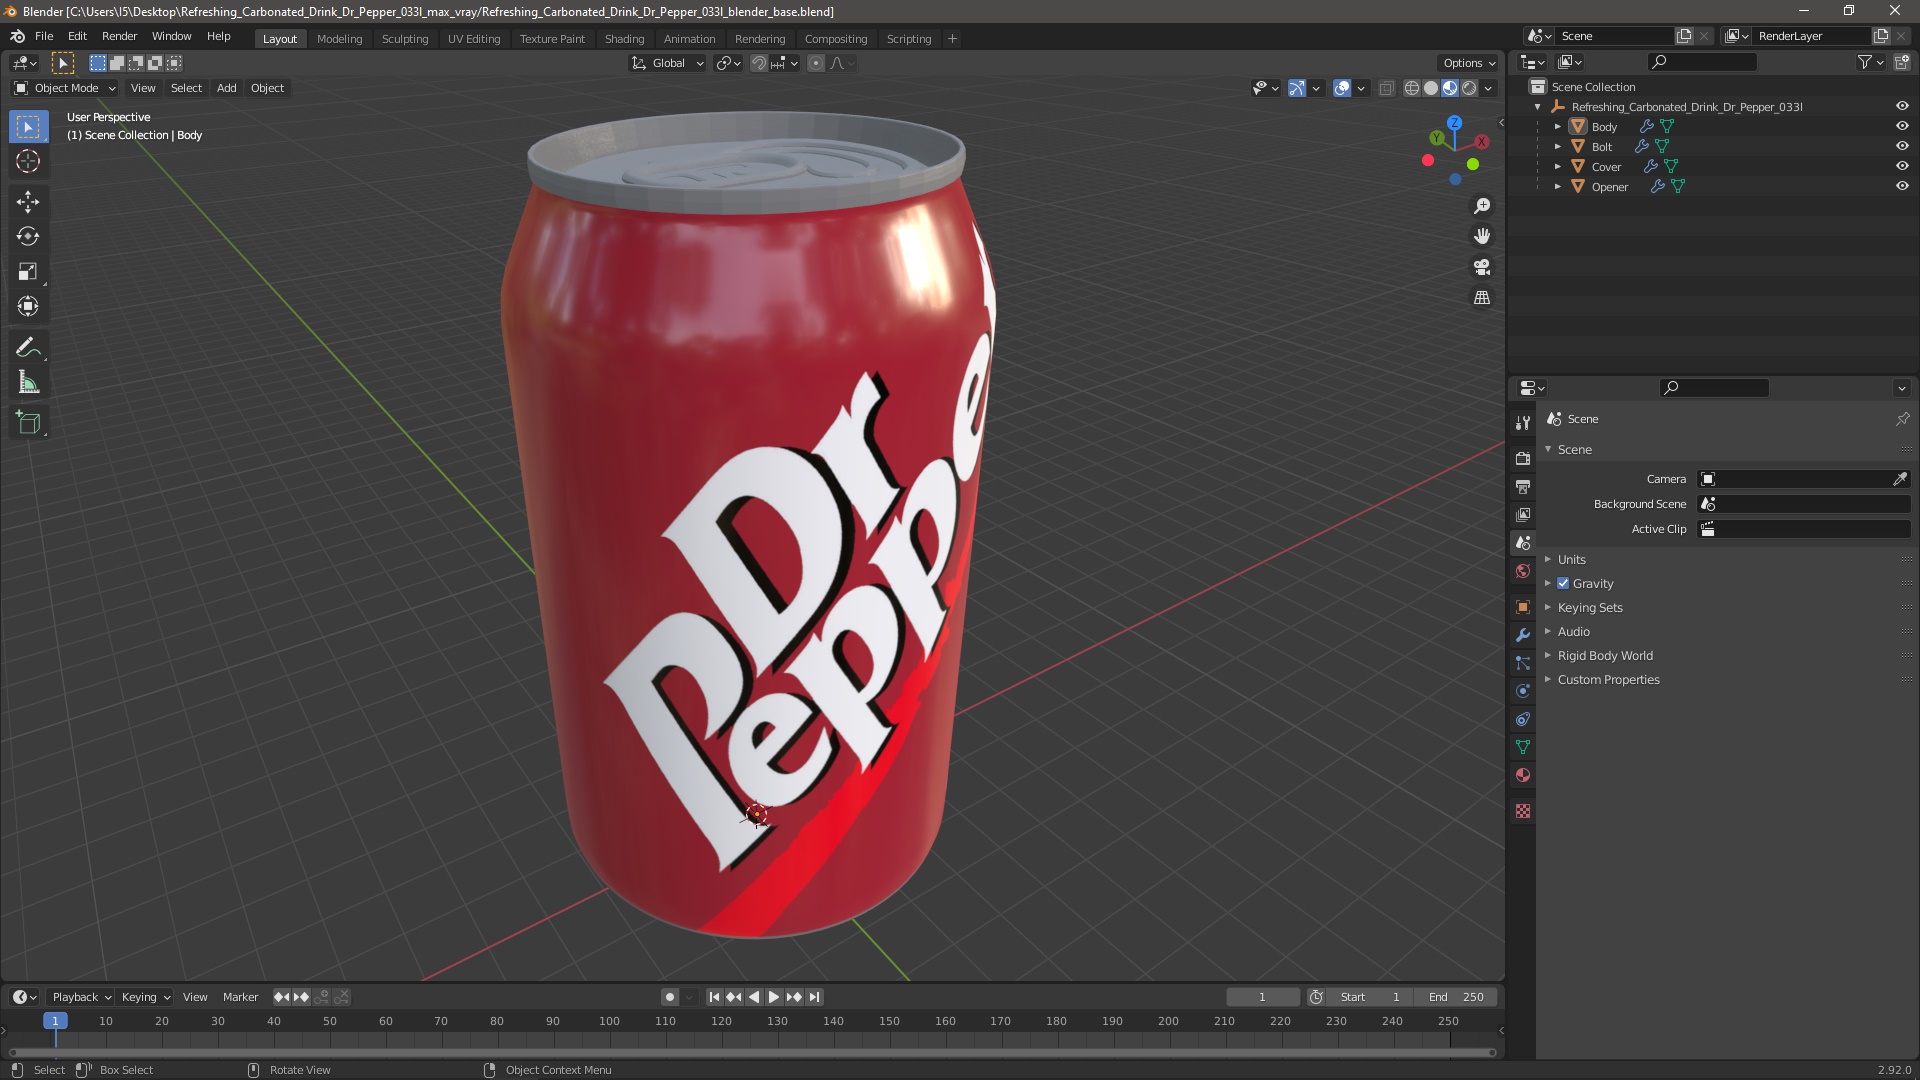Viewport: 1920px width, 1080px height.
Task: Activate the Select Box tool
Action: [x=28, y=127]
